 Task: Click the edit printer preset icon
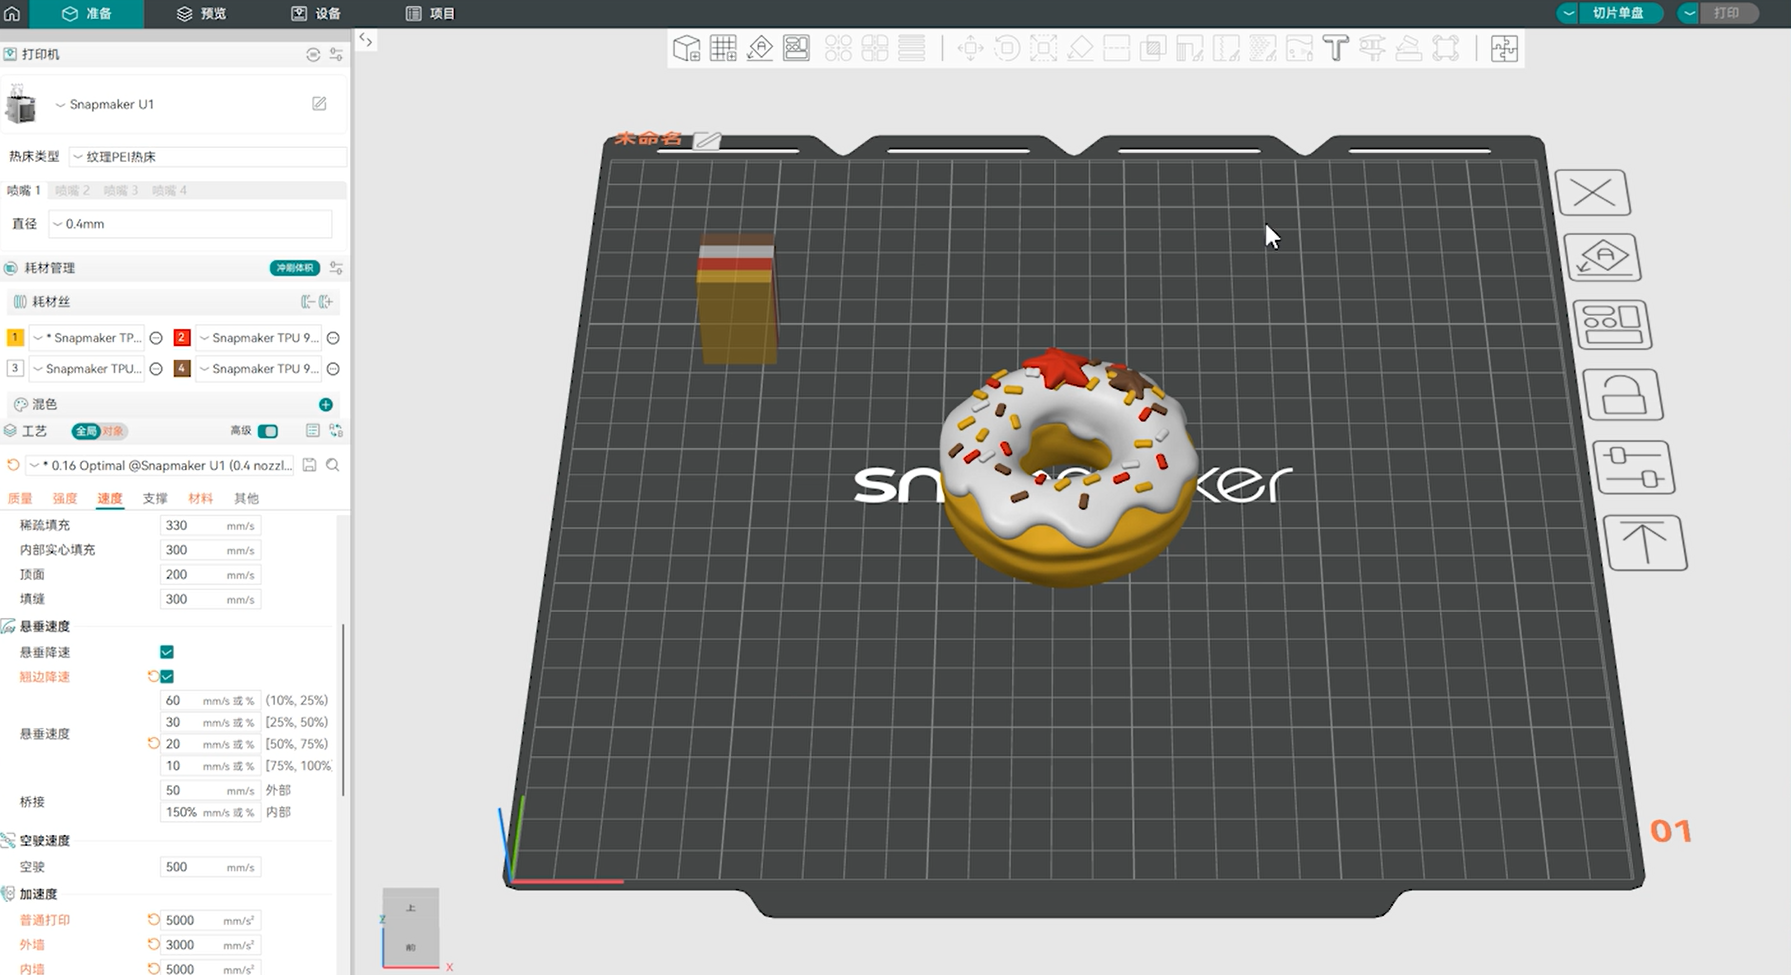(x=319, y=104)
